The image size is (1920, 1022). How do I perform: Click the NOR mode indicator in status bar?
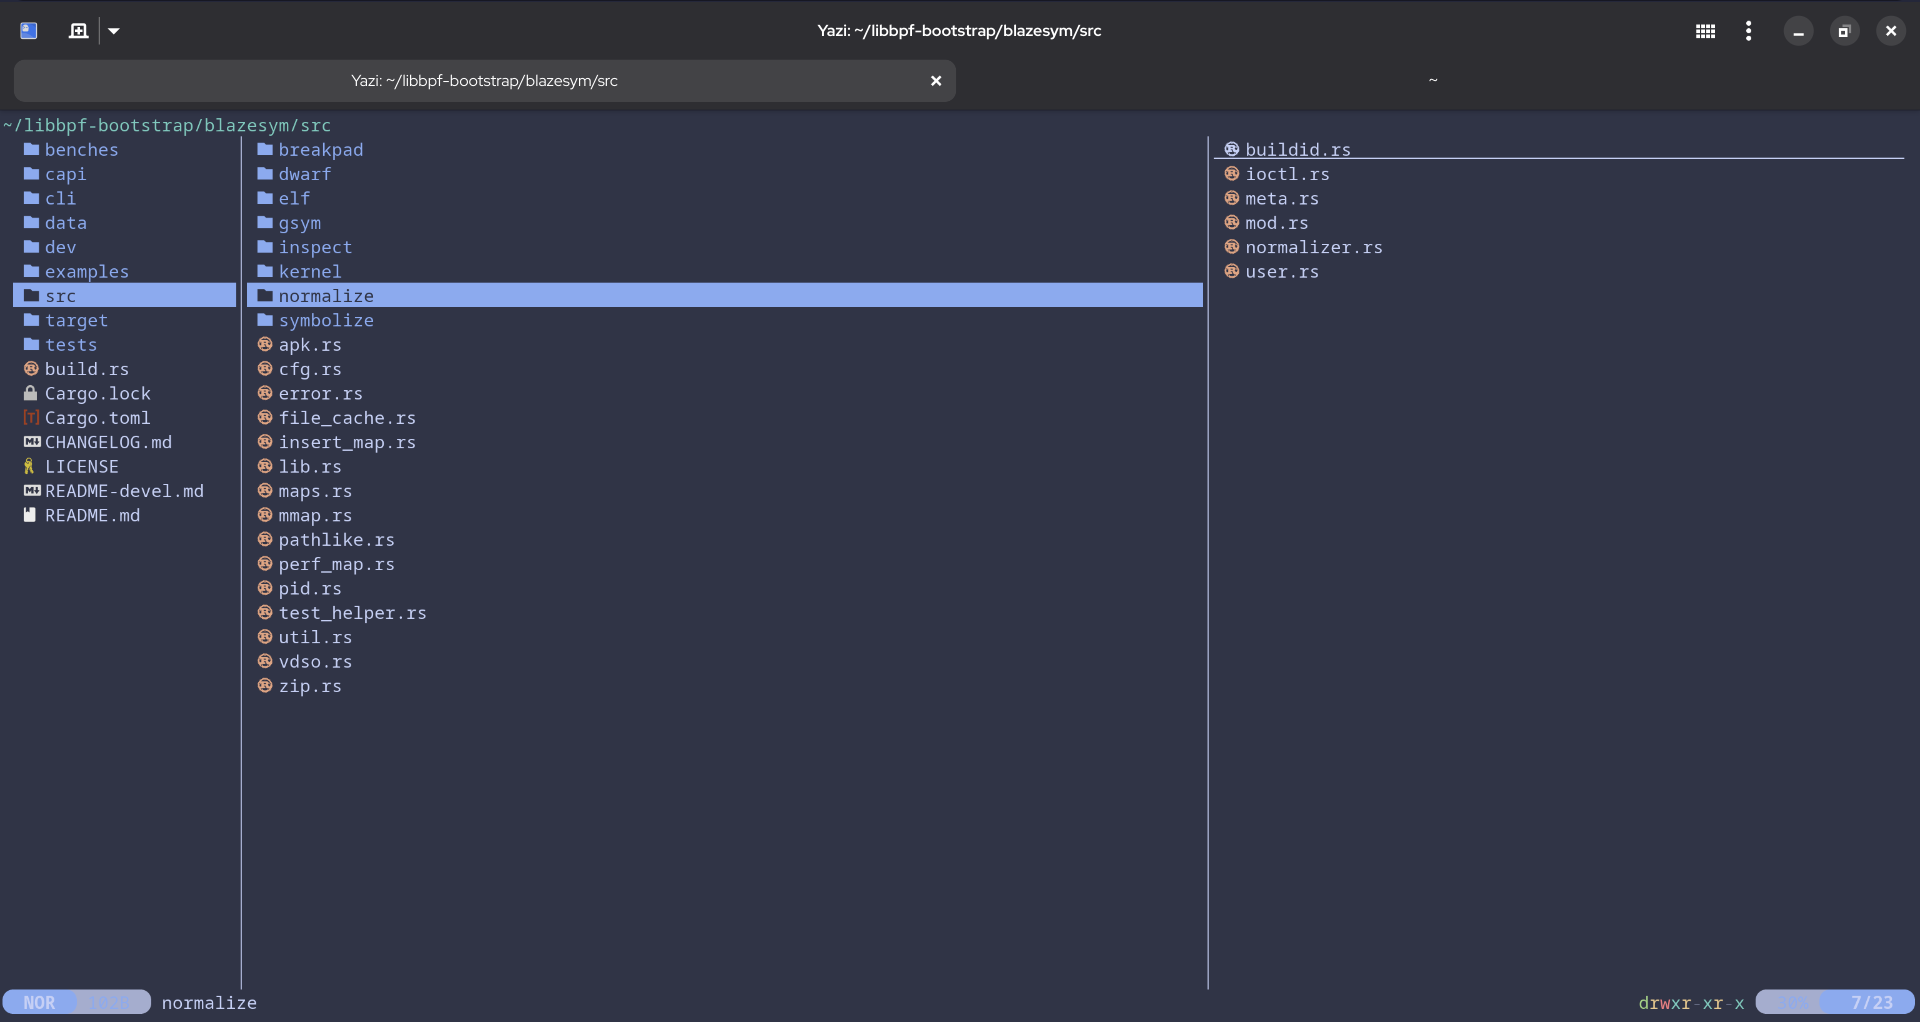pyautogui.click(x=40, y=1002)
